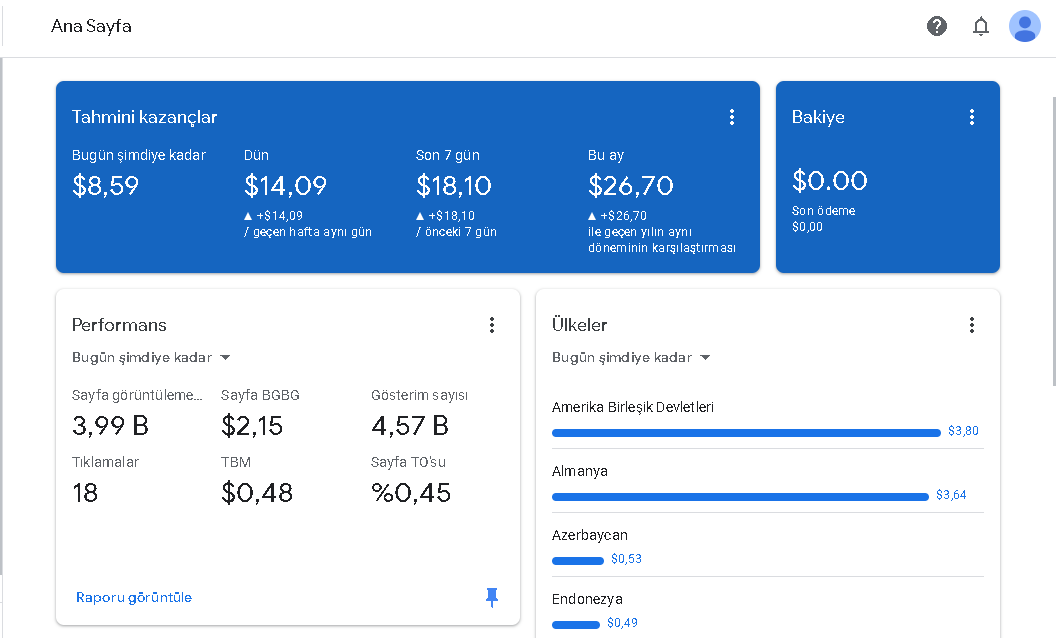This screenshot has height=638, width=1056.
Task: Open the help question mark icon
Action: coord(937,26)
